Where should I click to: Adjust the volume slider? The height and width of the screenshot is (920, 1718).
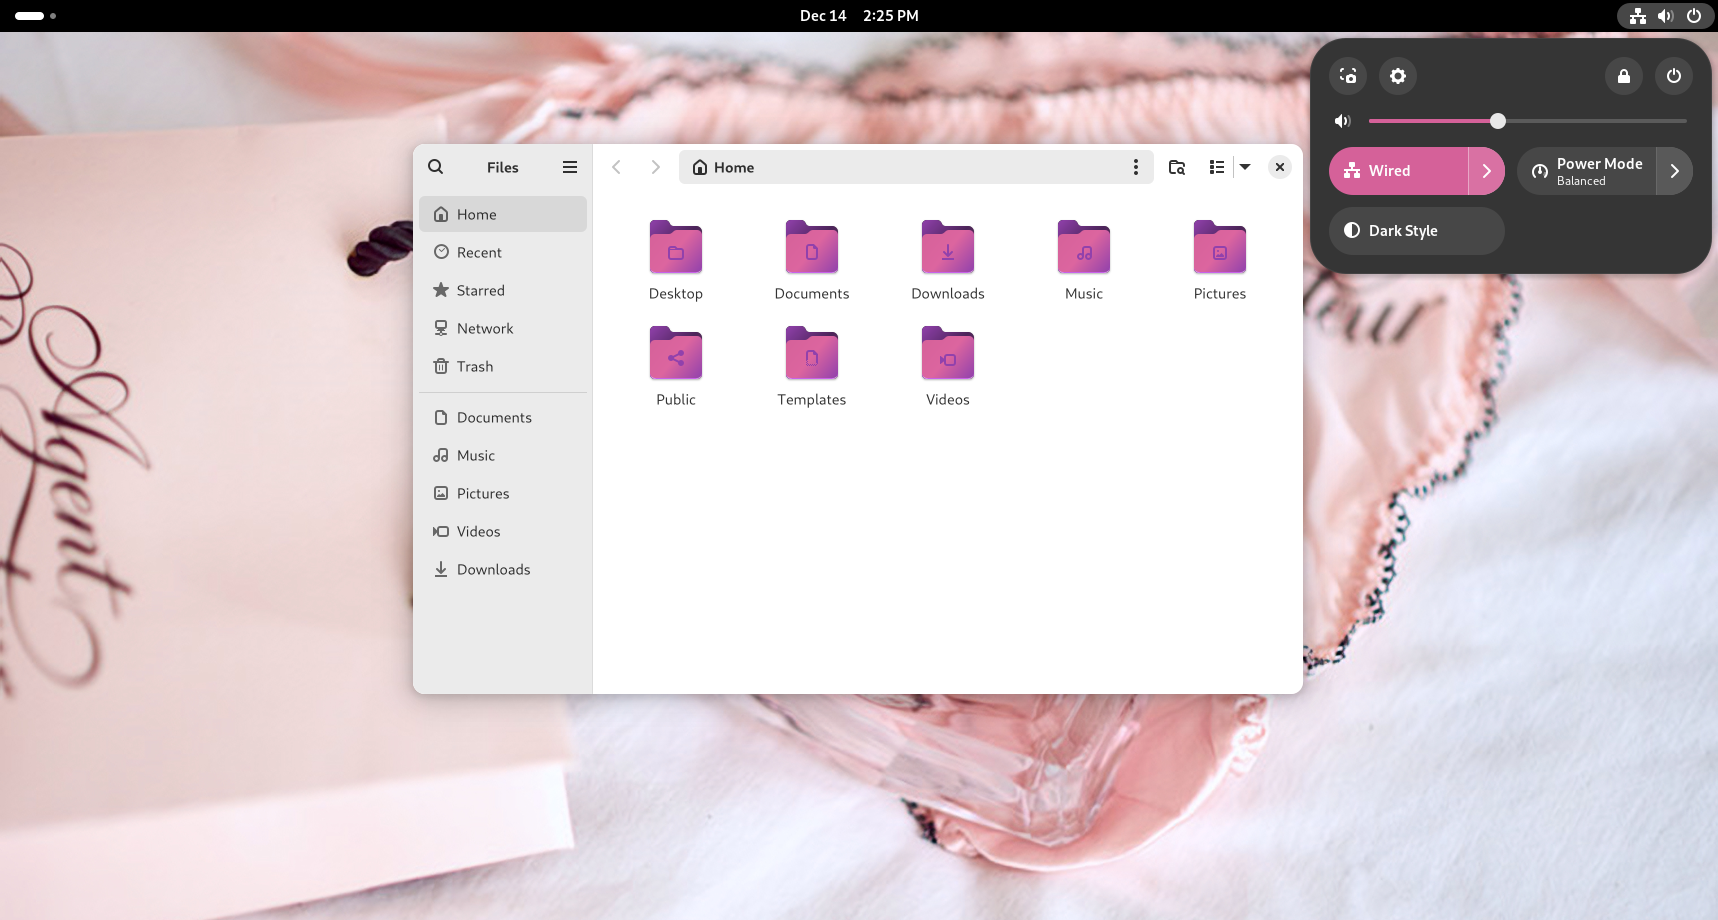click(1528, 121)
